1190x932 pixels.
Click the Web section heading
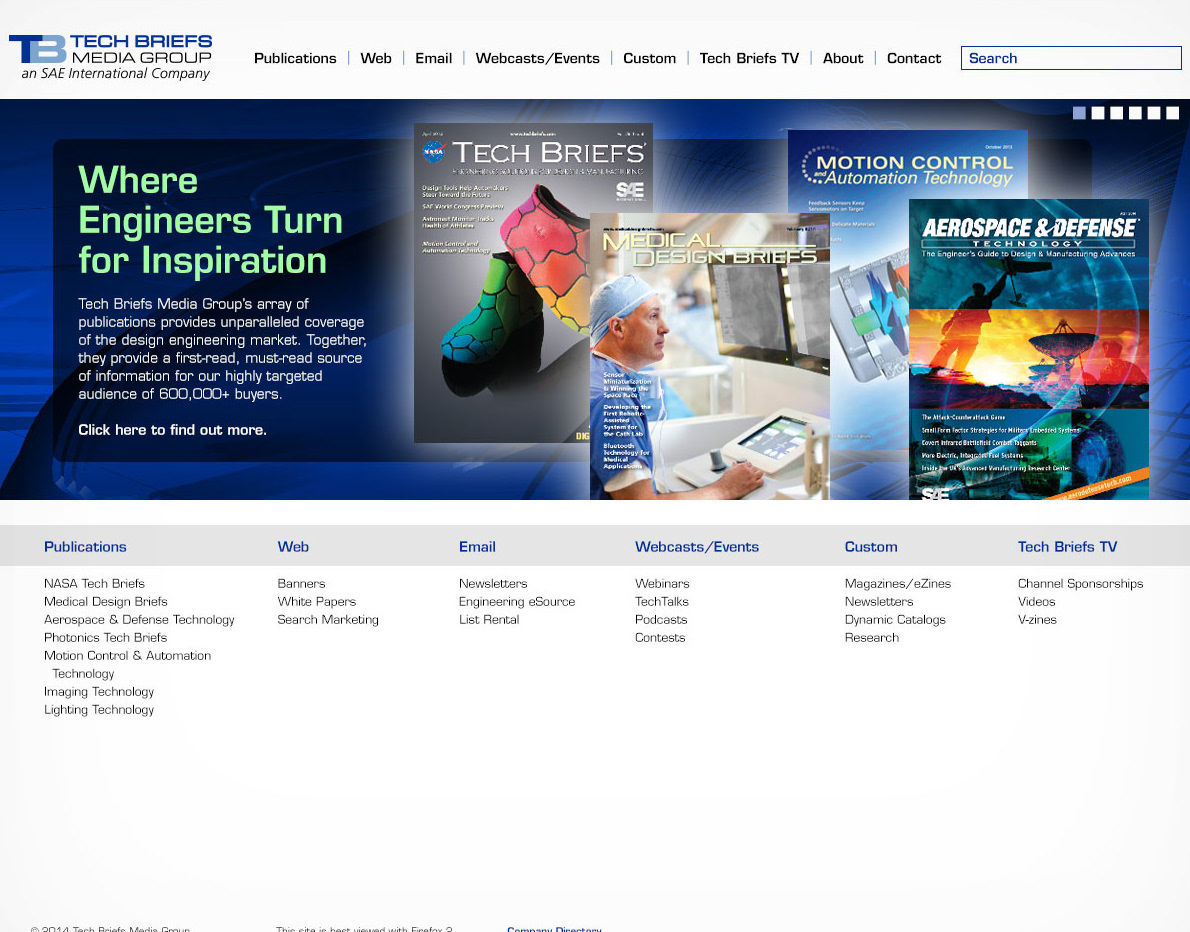tap(293, 546)
